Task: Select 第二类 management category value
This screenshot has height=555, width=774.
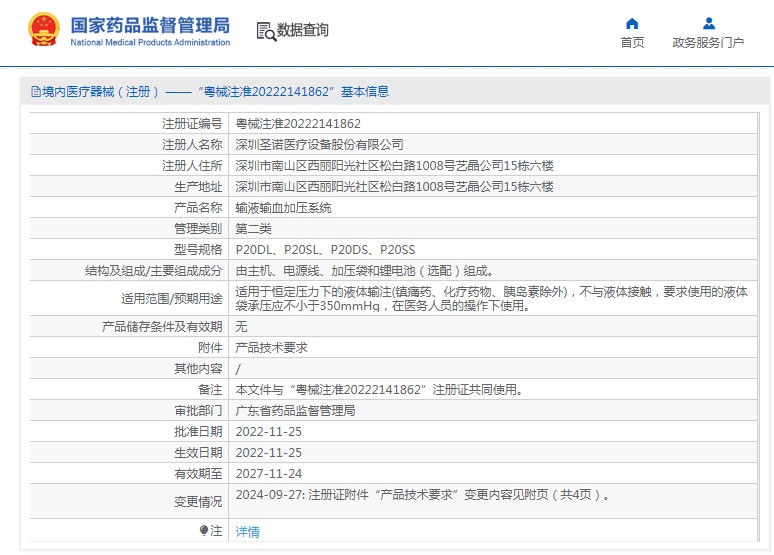Action: coord(253,229)
